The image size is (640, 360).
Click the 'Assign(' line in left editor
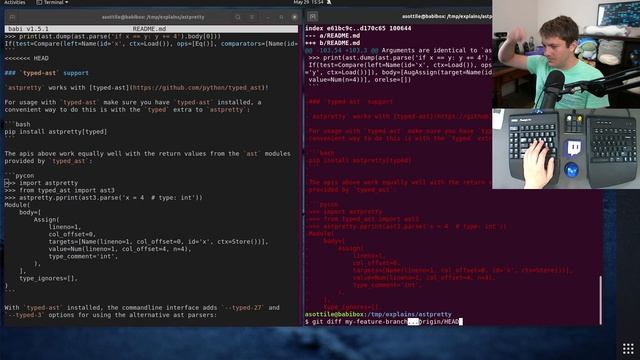tap(47, 220)
